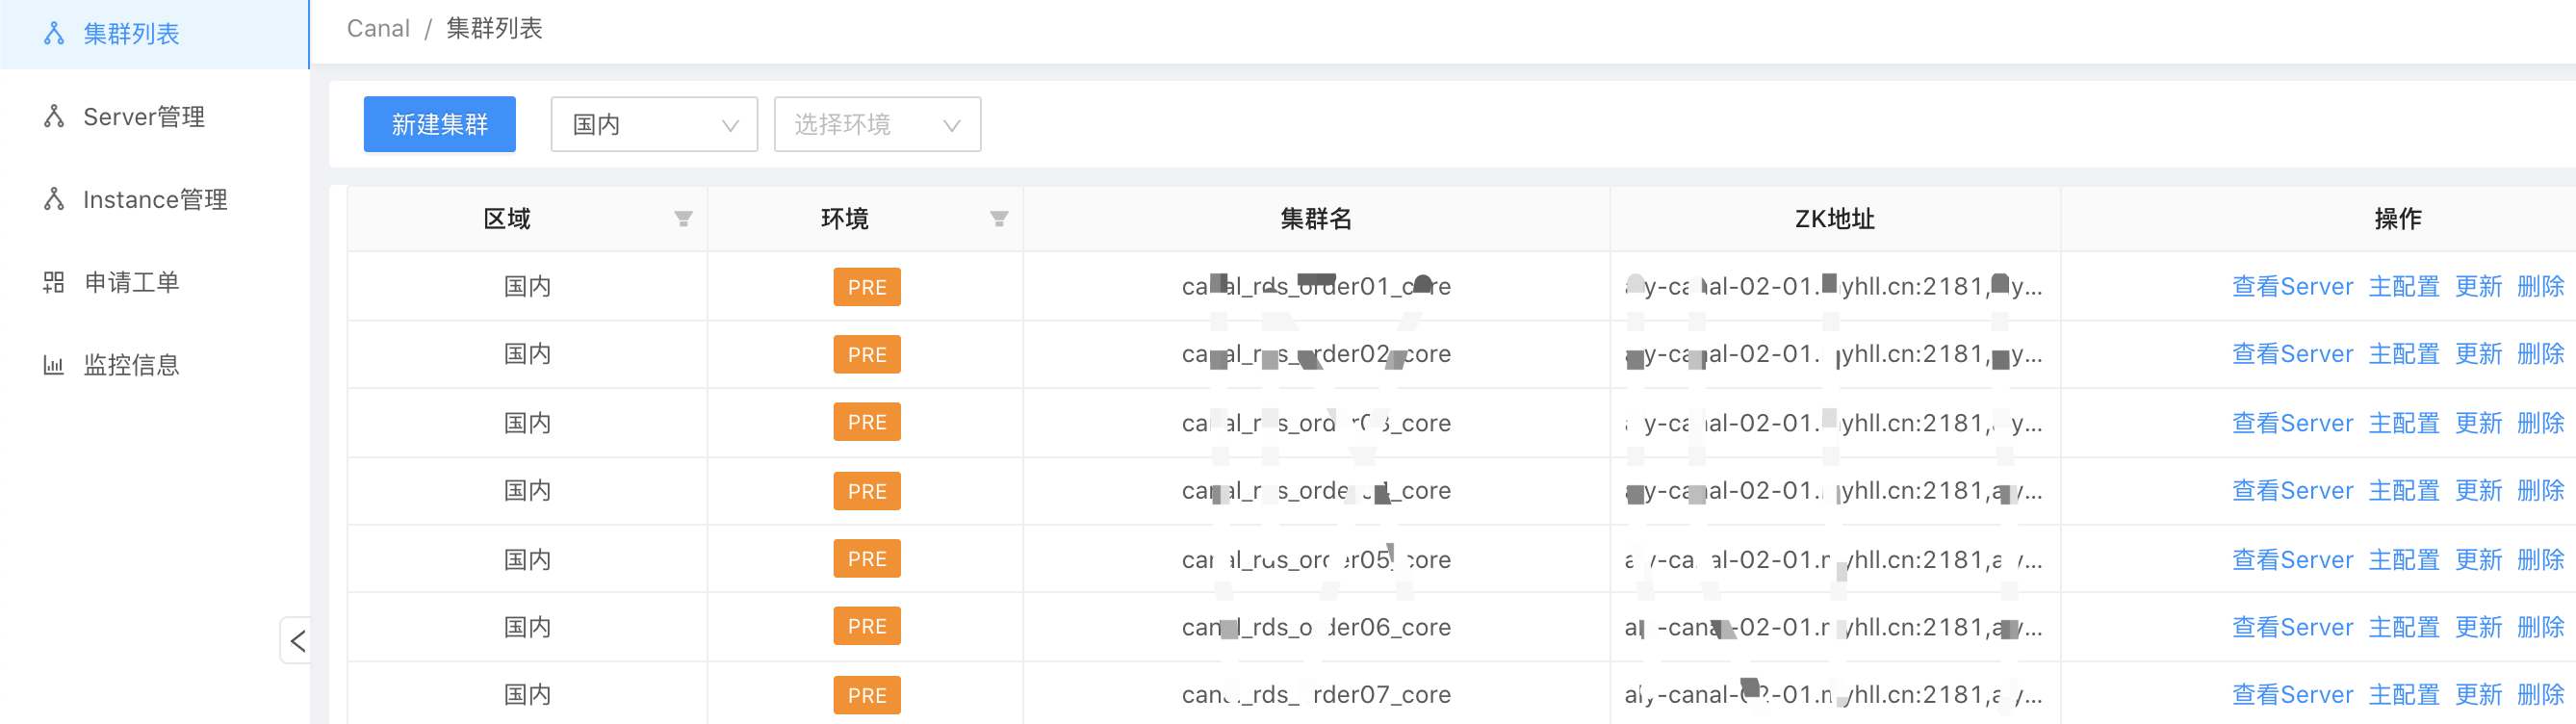This screenshot has width=2576, height=724.
Task: Click the 申请工单 grid icon
Action: [54, 283]
